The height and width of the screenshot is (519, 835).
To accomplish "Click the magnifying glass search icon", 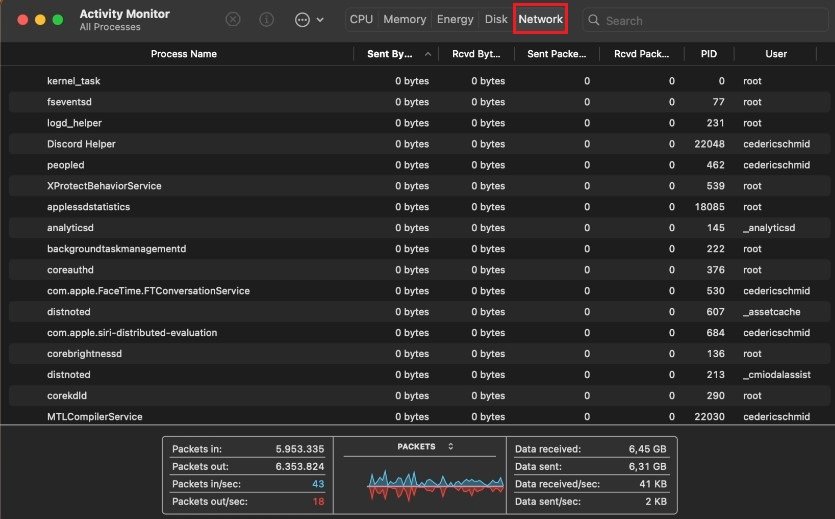I will point(594,20).
